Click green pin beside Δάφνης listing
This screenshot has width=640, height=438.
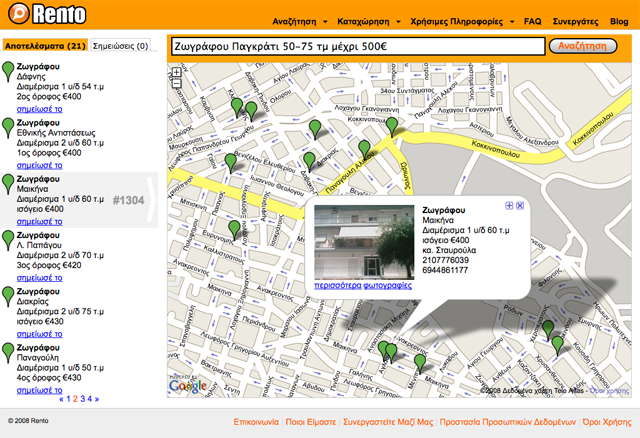point(8,71)
